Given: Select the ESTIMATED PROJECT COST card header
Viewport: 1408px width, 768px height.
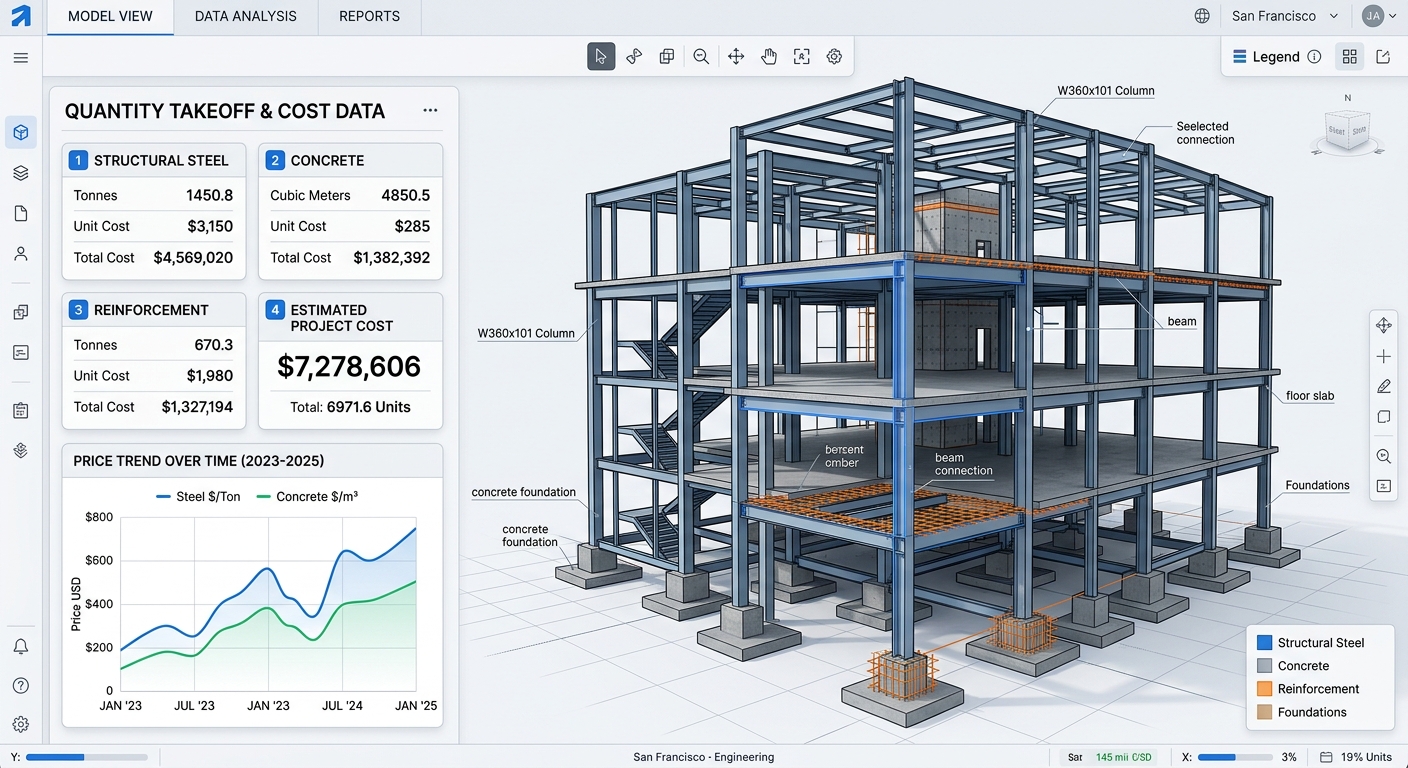Looking at the screenshot, I should point(350,317).
